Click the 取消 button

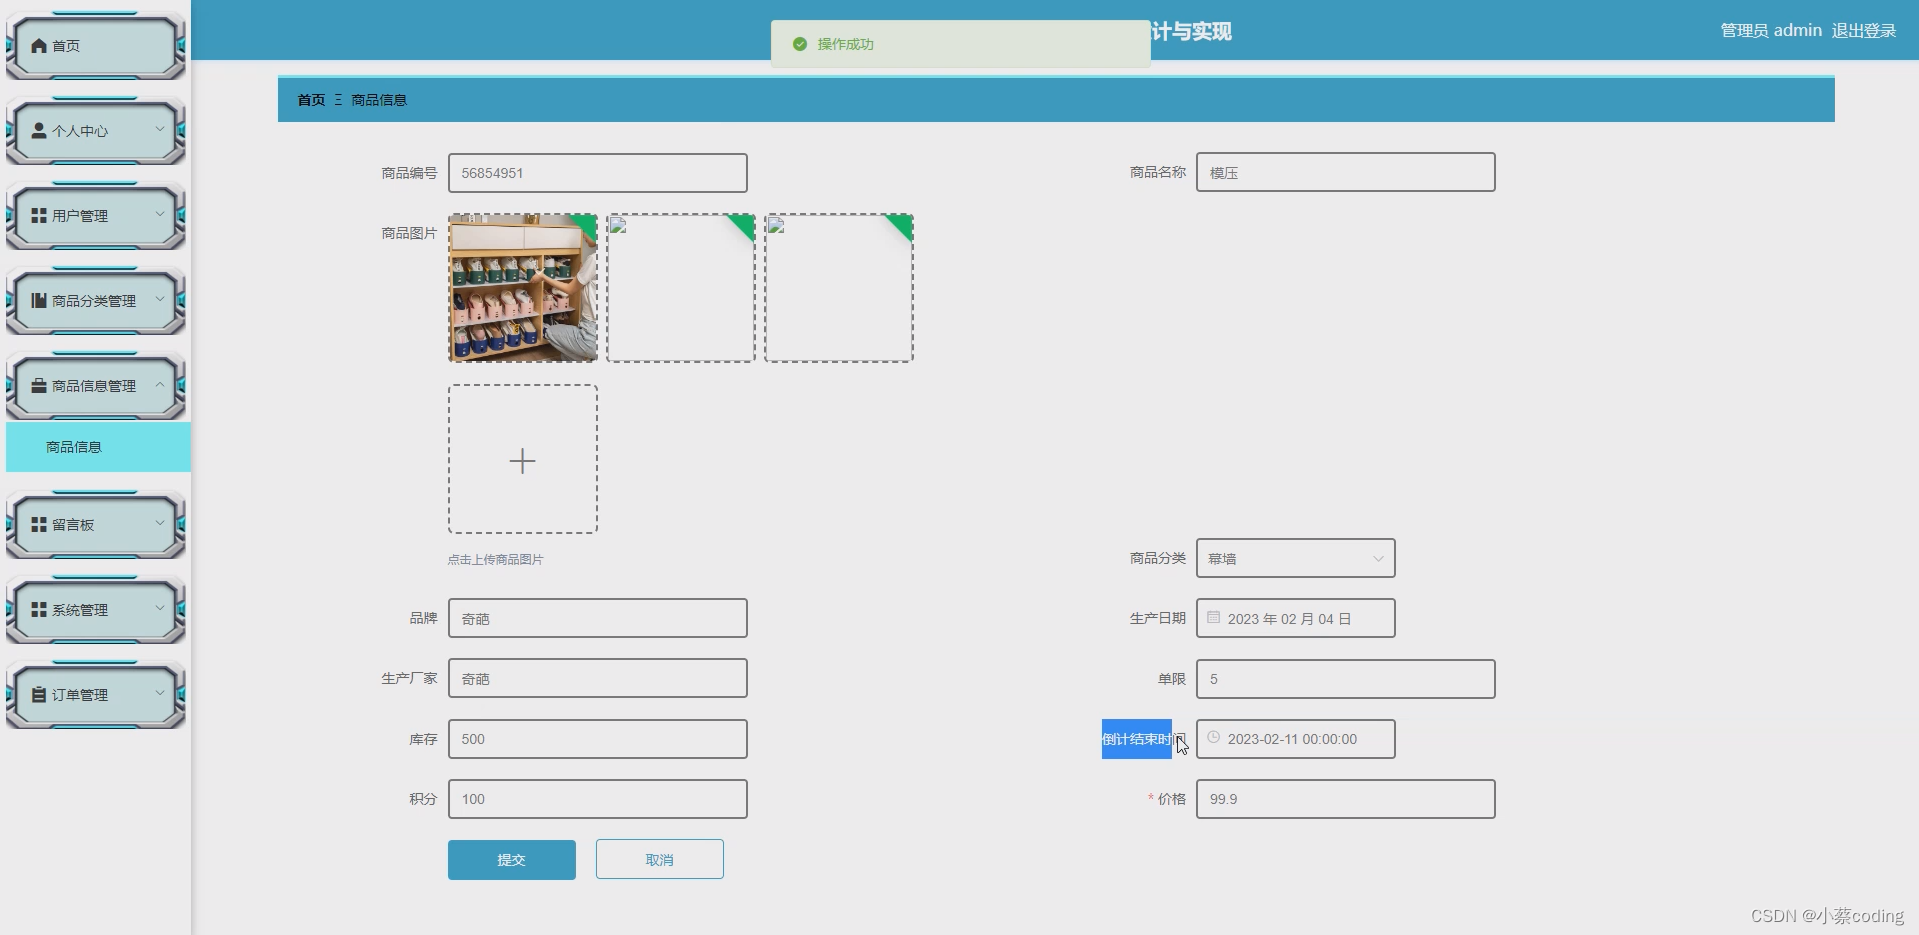point(659,860)
